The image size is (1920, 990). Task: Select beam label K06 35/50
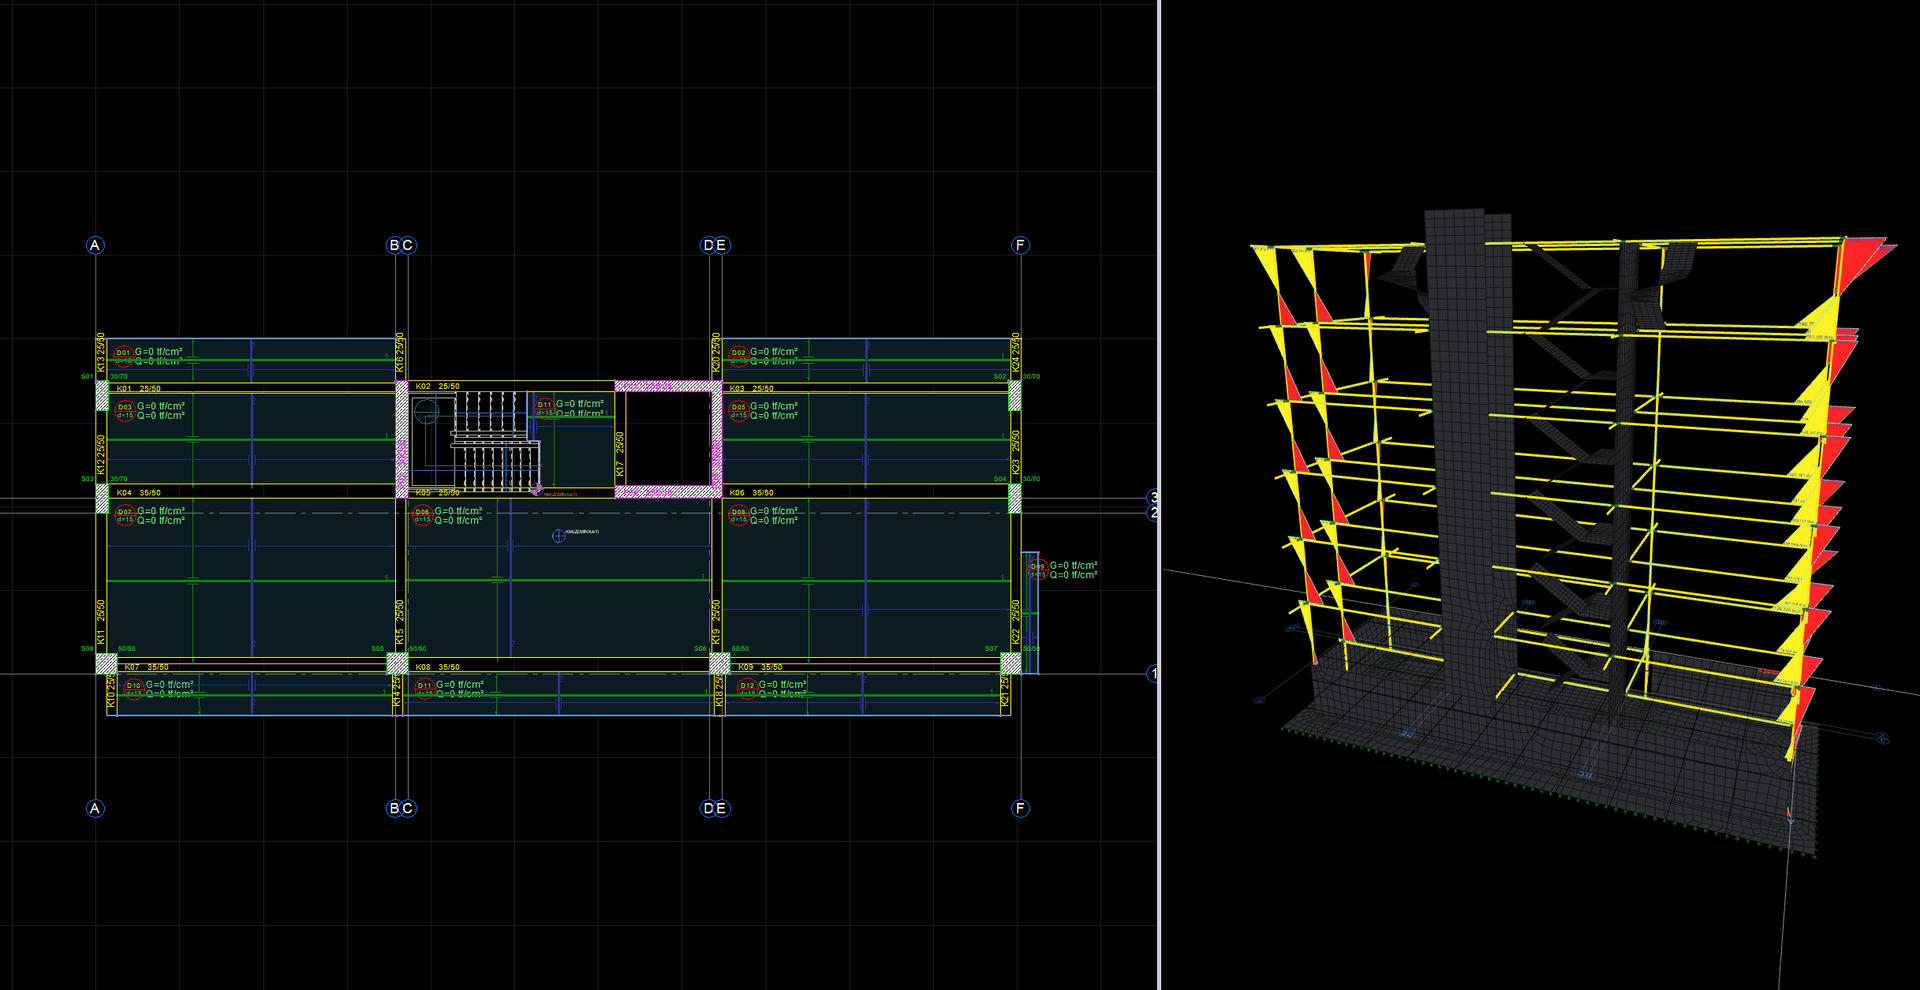click(x=751, y=493)
